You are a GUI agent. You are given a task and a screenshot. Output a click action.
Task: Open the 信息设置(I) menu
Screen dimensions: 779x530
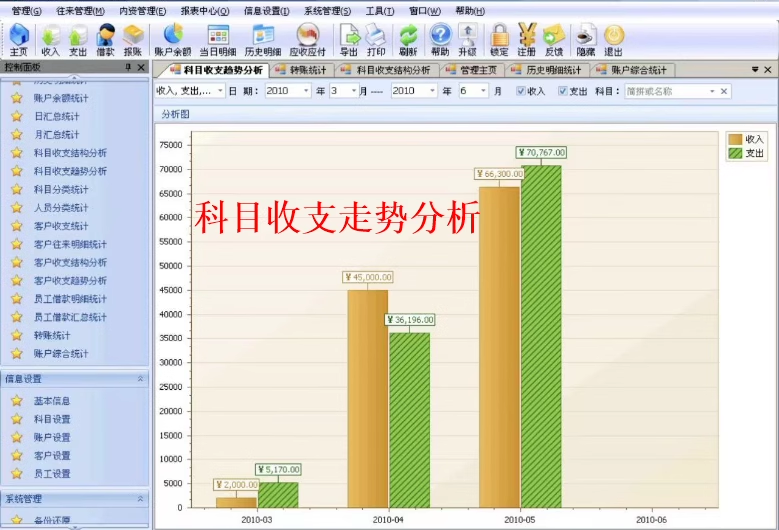coord(266,11)
